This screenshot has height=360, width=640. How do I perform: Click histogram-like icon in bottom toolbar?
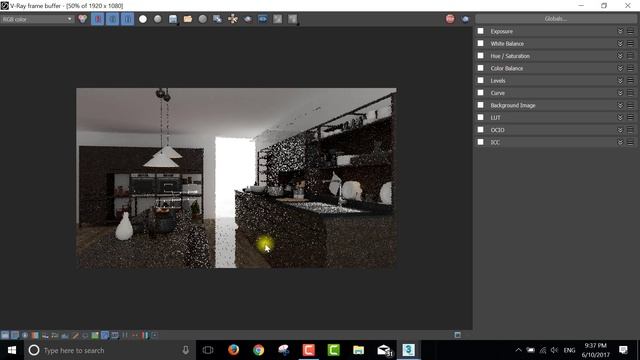pos(65,335)
